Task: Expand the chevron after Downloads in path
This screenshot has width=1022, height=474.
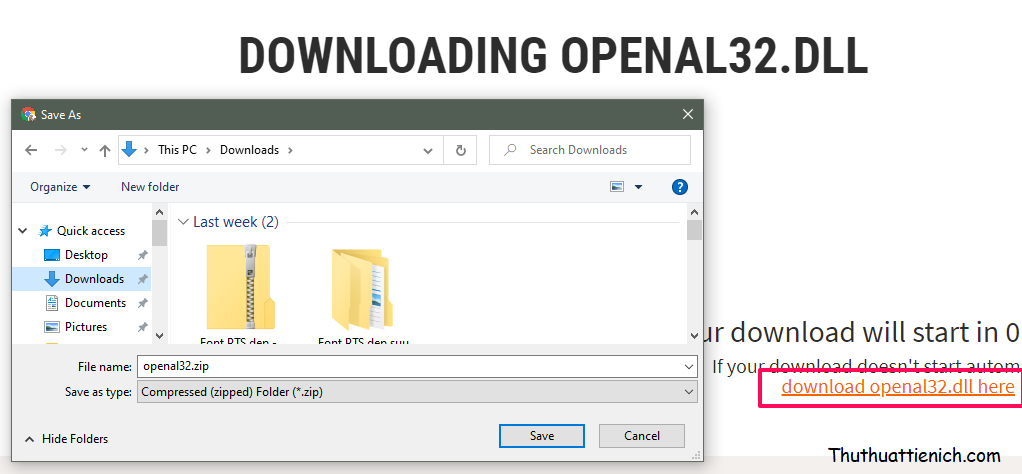Action: (x=290, y=150)
